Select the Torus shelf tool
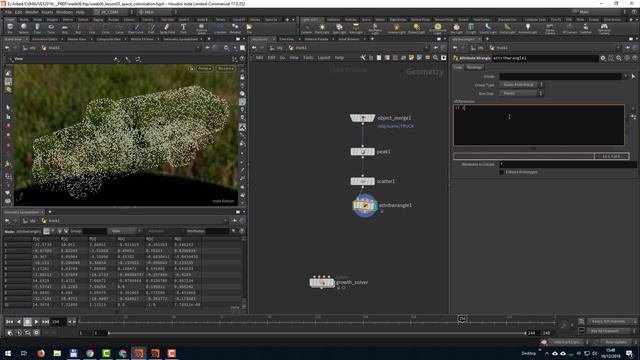 coord(51,28)
